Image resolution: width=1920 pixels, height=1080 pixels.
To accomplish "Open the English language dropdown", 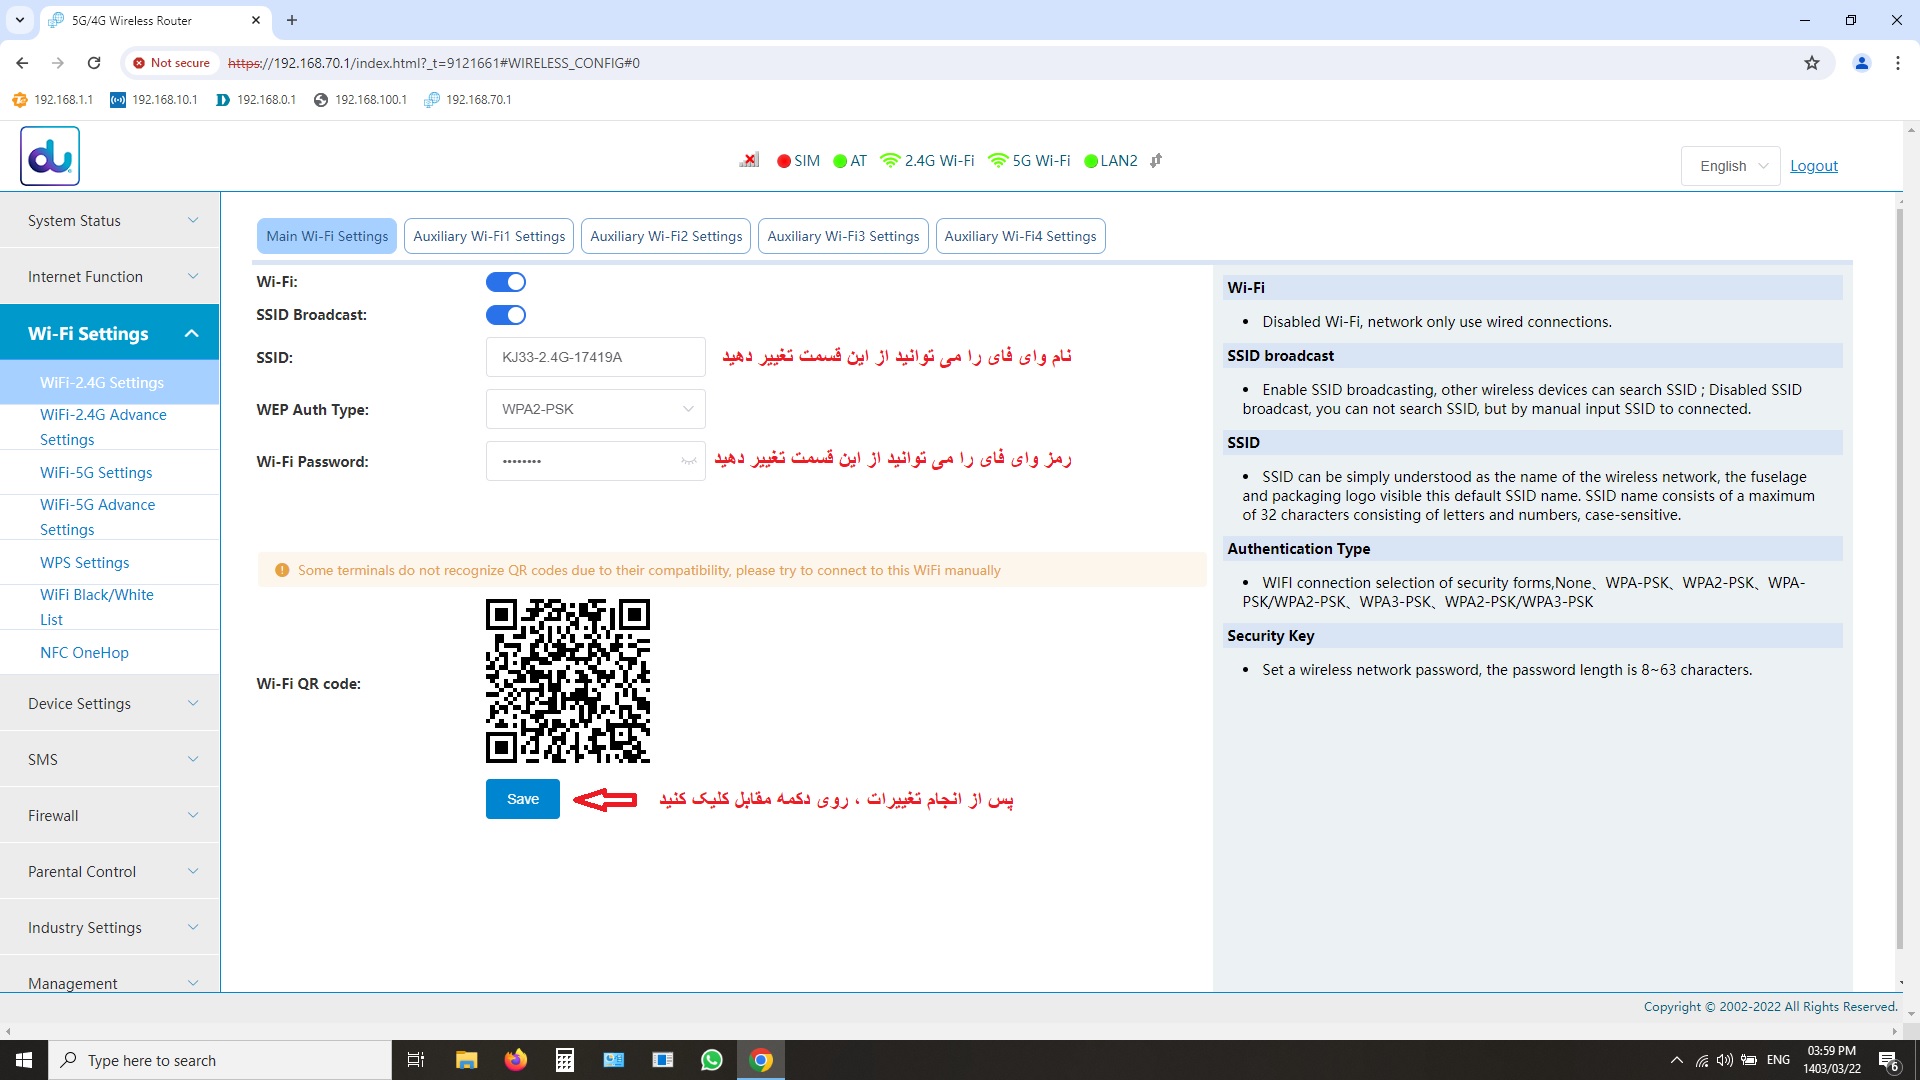I will coord(1730,166).
